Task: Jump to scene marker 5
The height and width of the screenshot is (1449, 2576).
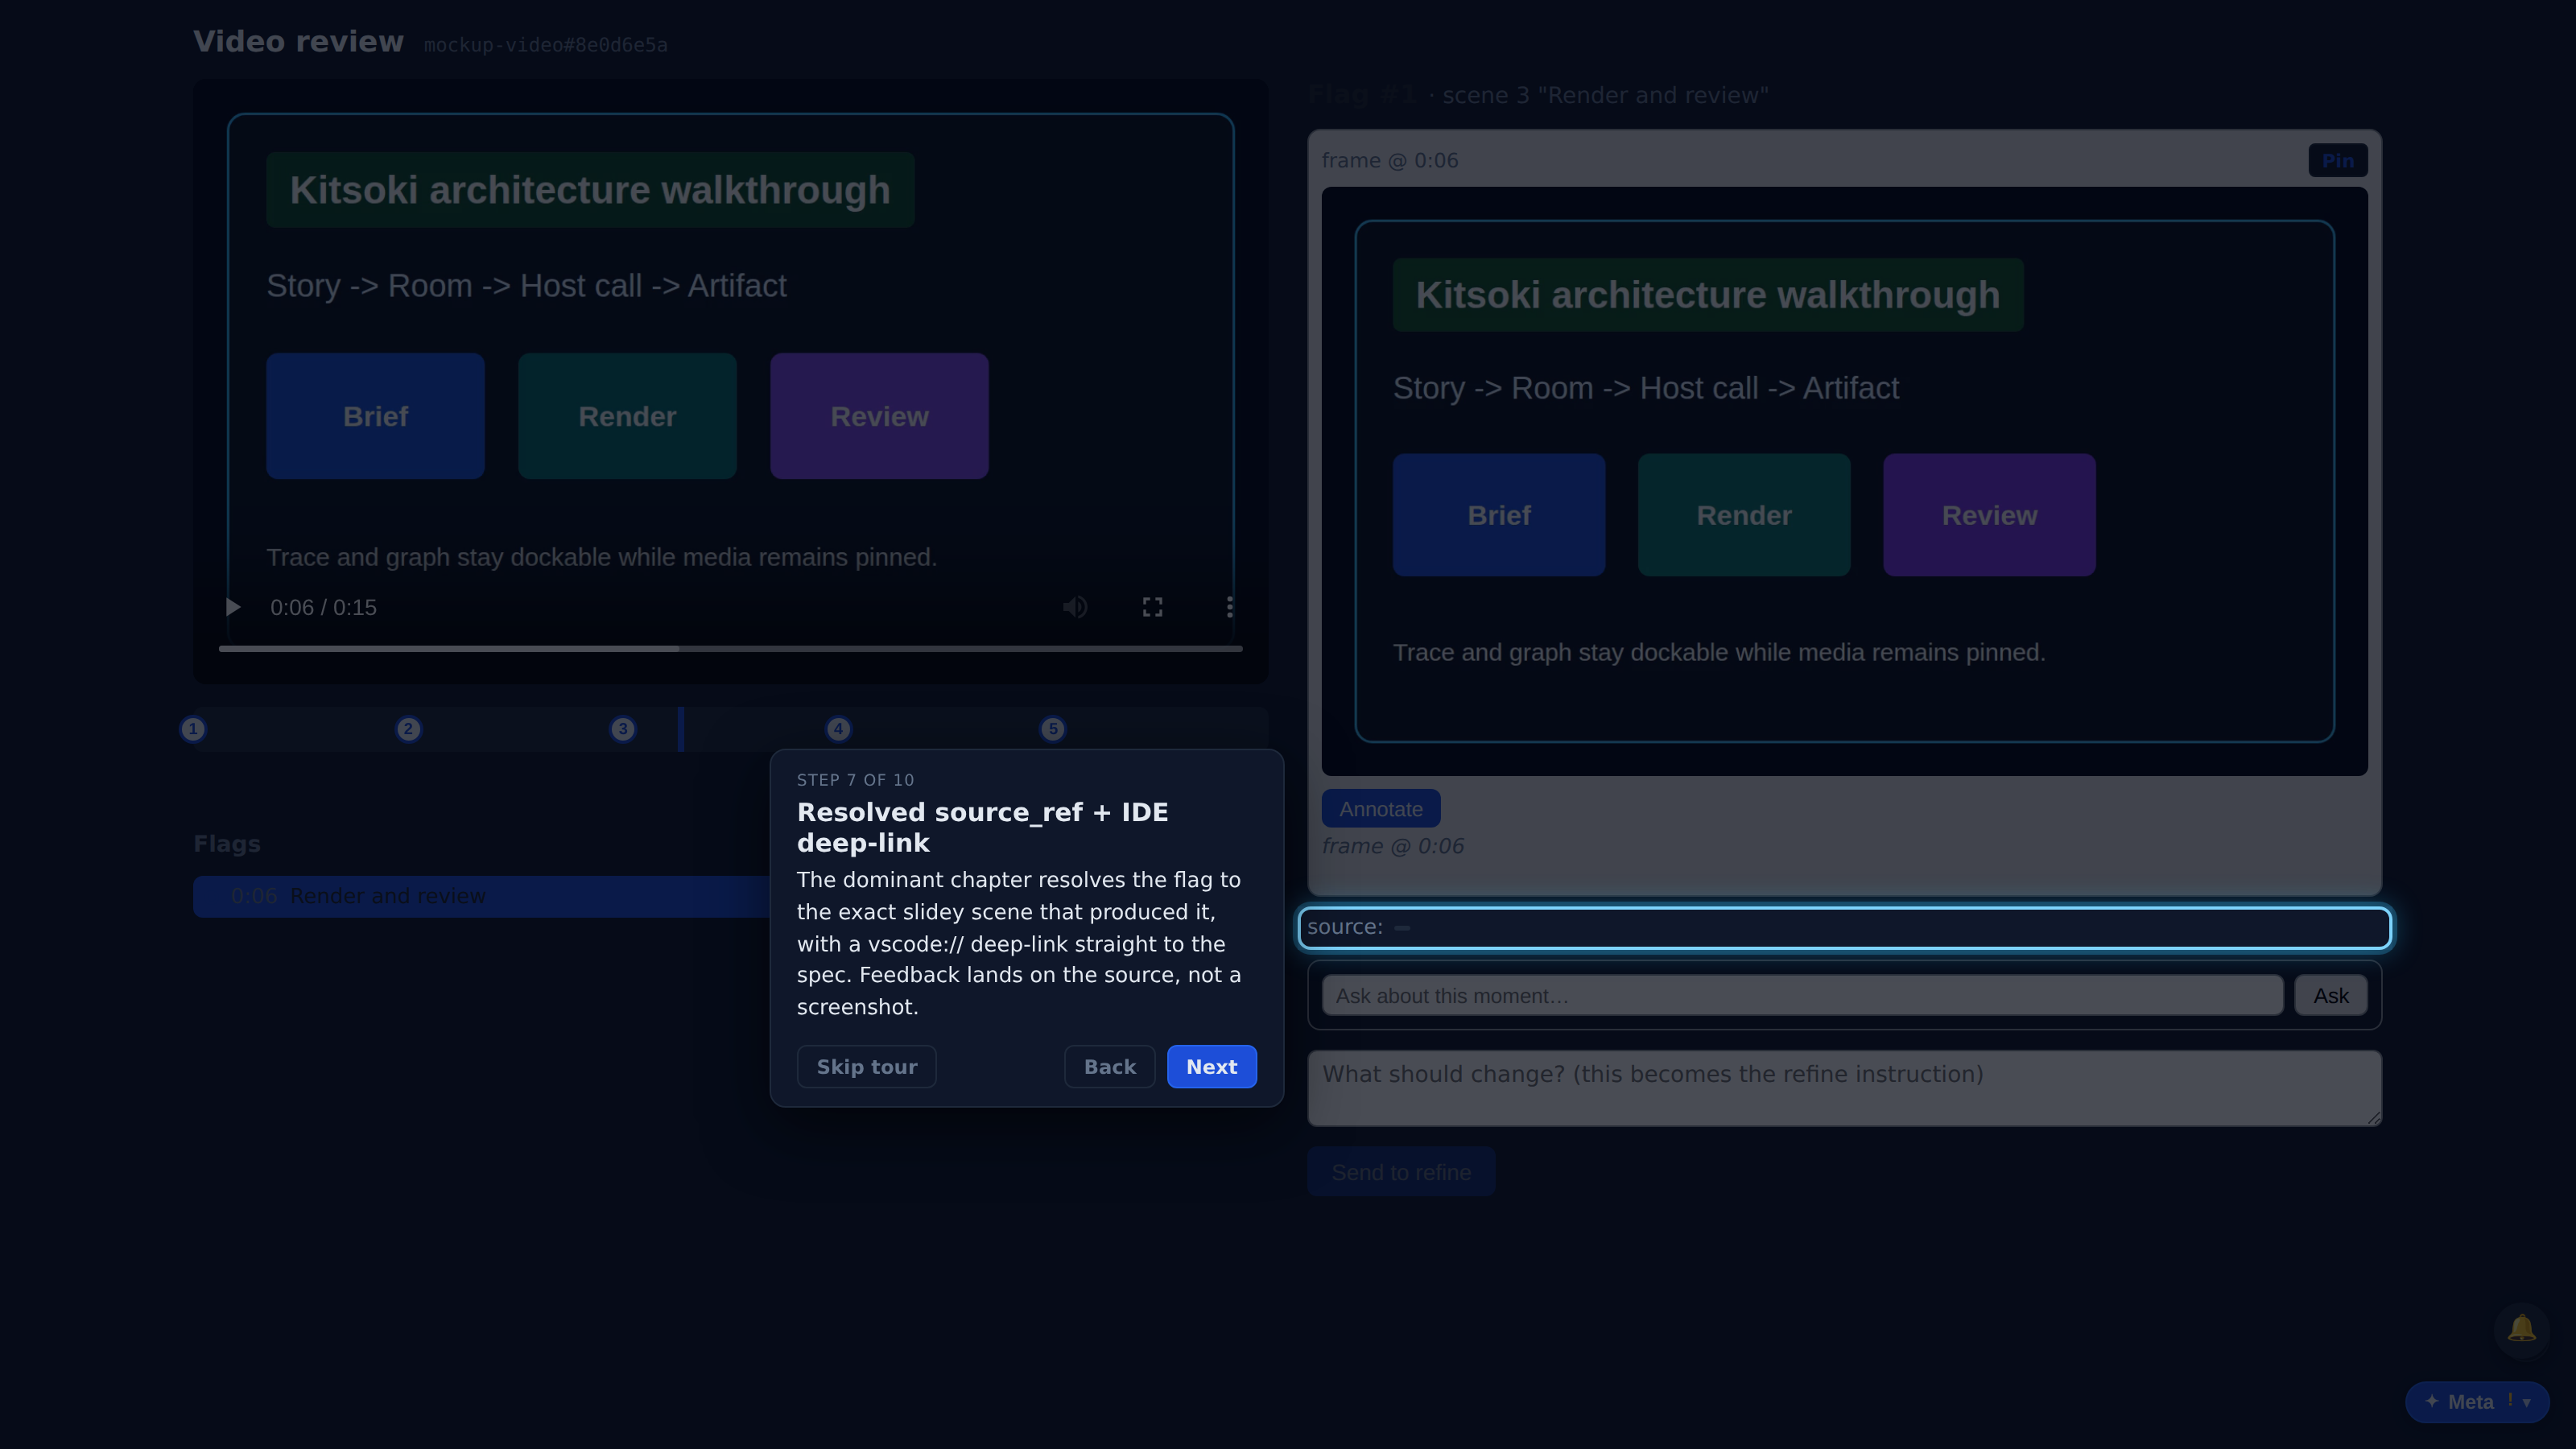Action: 1053,729
